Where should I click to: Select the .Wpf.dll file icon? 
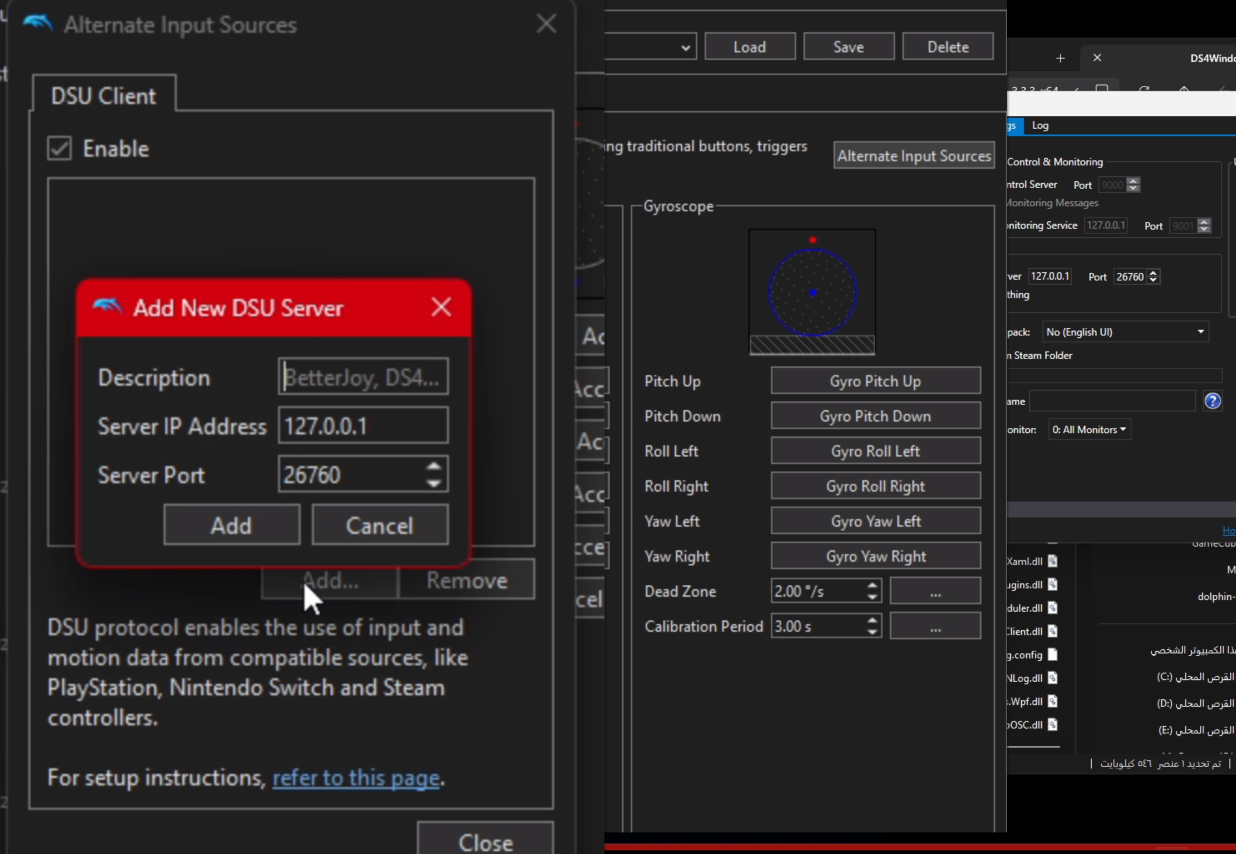(x=1053, y=701)
